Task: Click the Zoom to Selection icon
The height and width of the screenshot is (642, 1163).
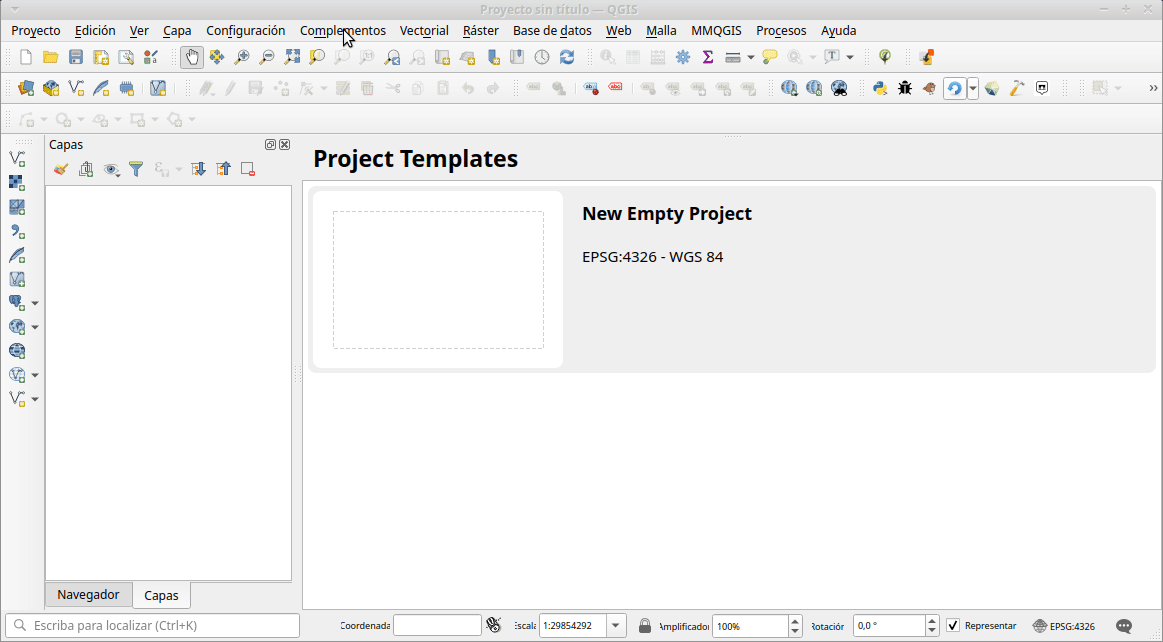Action: tap(317, 57)
